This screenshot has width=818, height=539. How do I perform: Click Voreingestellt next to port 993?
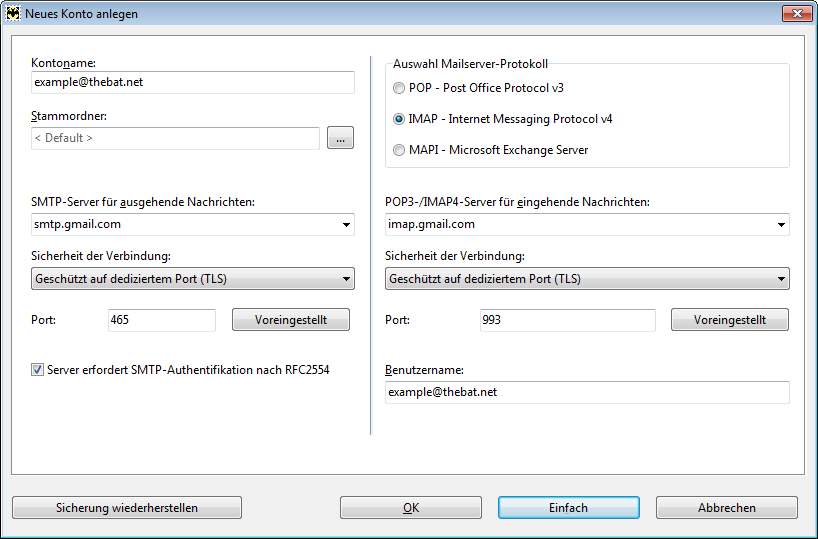click(728, 320)
